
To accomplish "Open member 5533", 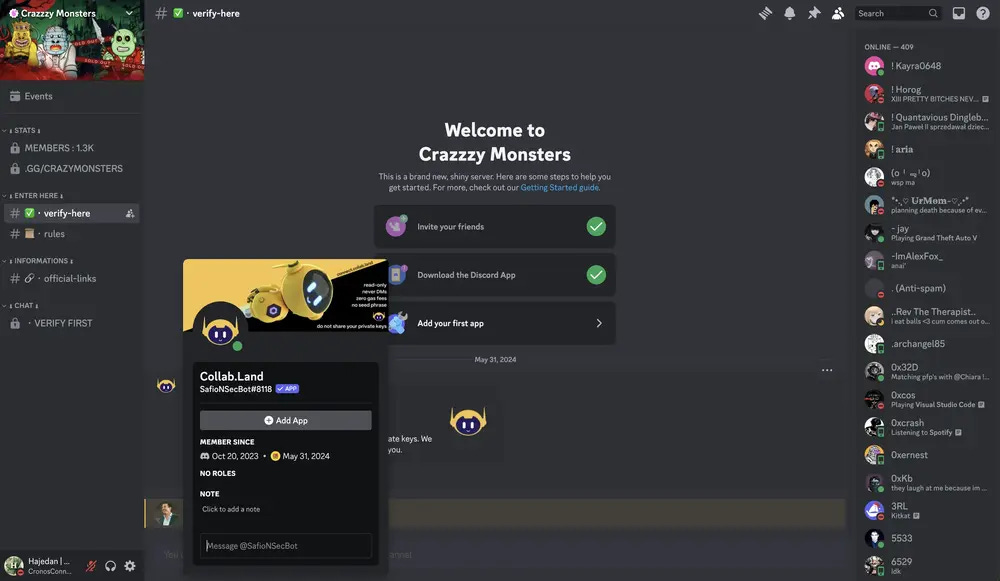I will click(927, 538).
